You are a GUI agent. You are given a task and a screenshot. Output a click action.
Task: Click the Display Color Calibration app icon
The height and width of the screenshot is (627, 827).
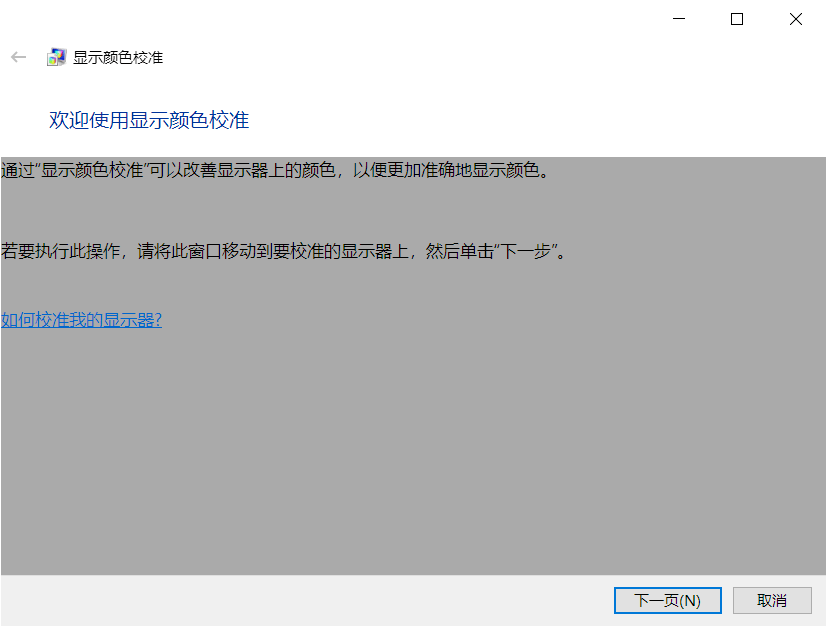point(57,57)
